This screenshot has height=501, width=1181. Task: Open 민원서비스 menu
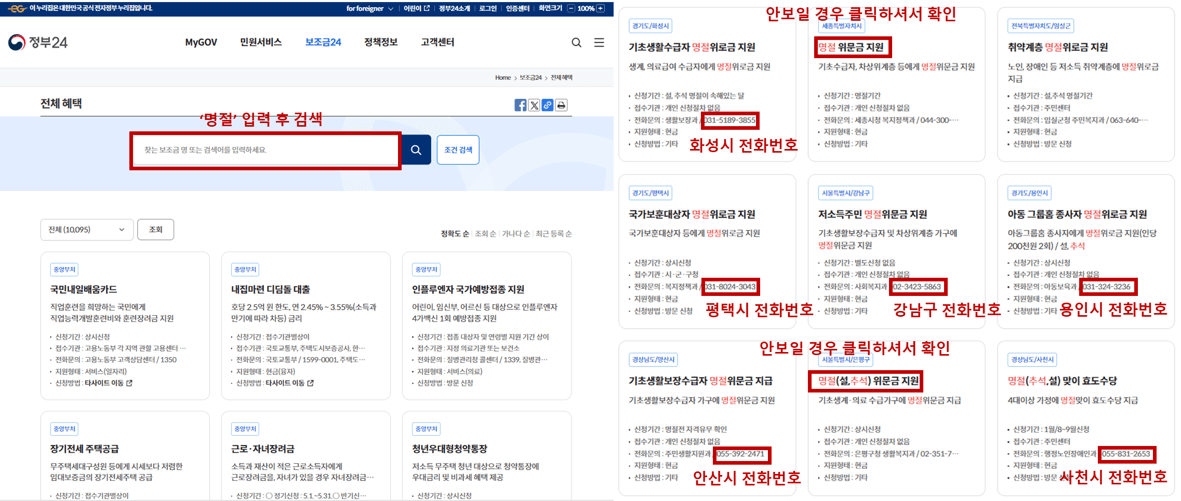(261, 43)
